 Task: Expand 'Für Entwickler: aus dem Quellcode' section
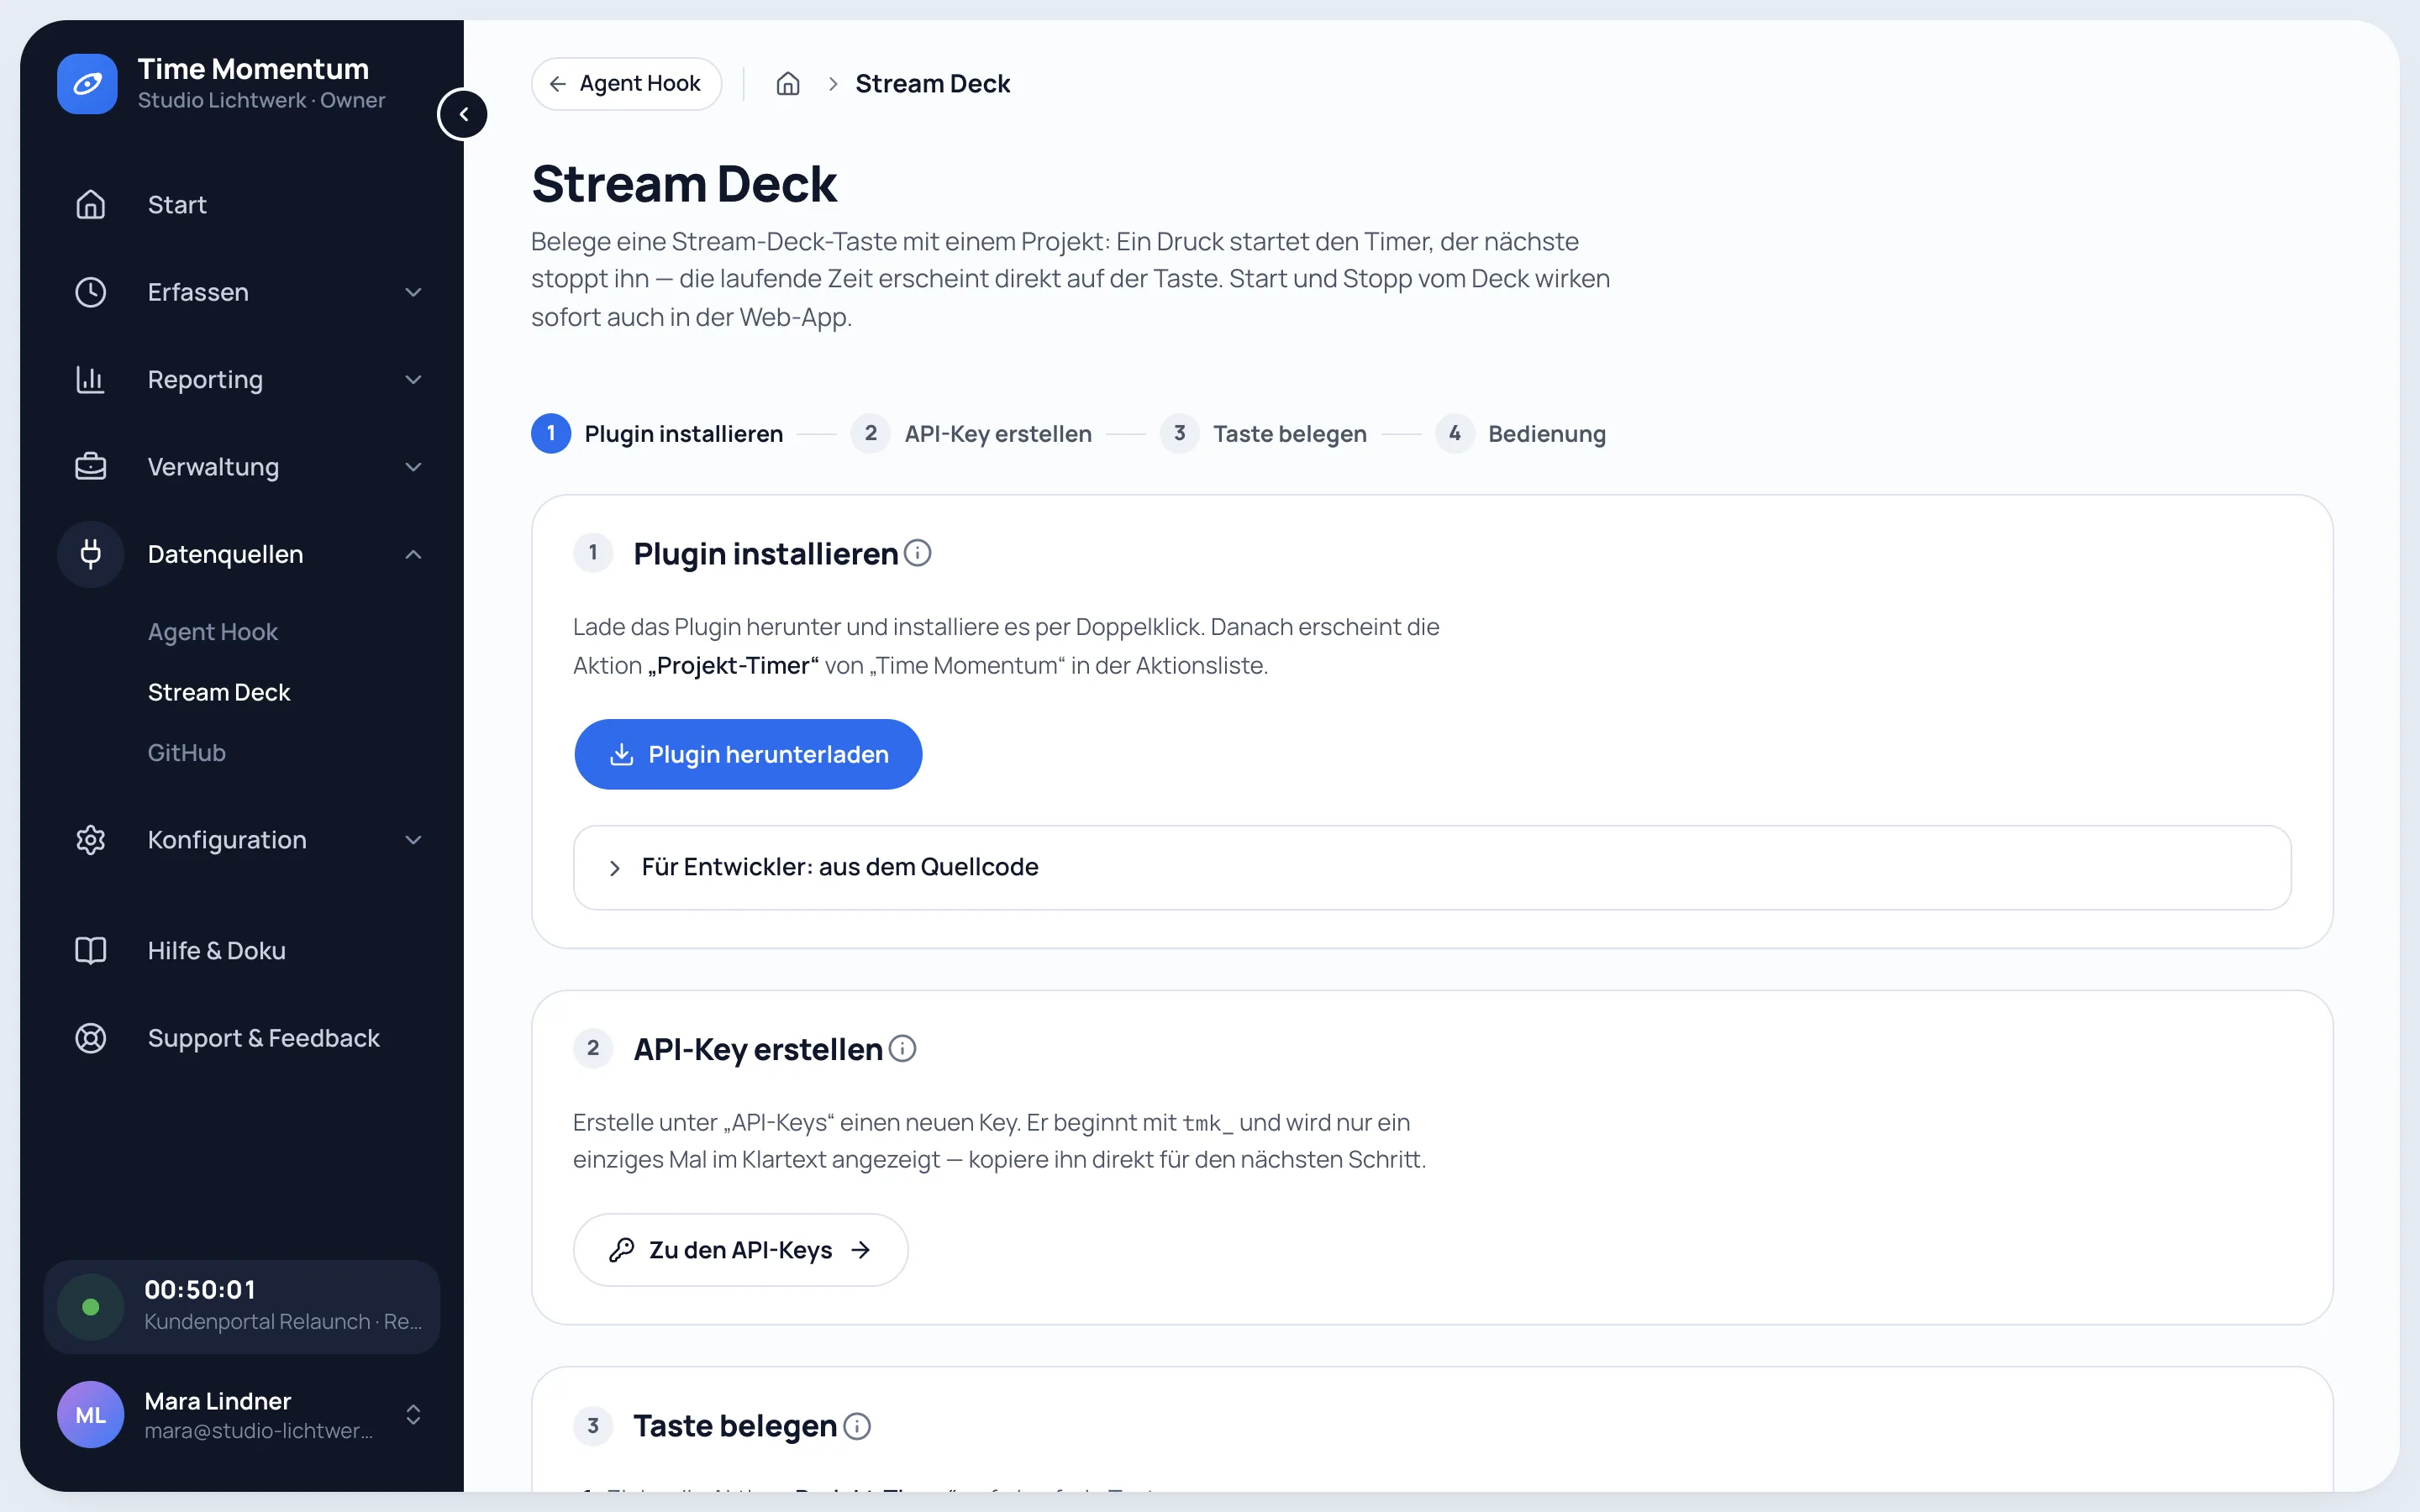tap(1432, 867)
